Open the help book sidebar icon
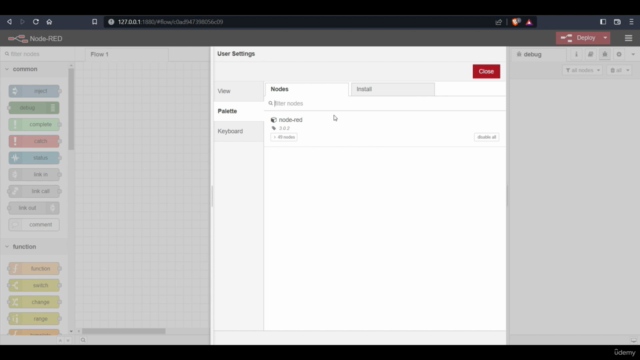 [x=590, y=54]
